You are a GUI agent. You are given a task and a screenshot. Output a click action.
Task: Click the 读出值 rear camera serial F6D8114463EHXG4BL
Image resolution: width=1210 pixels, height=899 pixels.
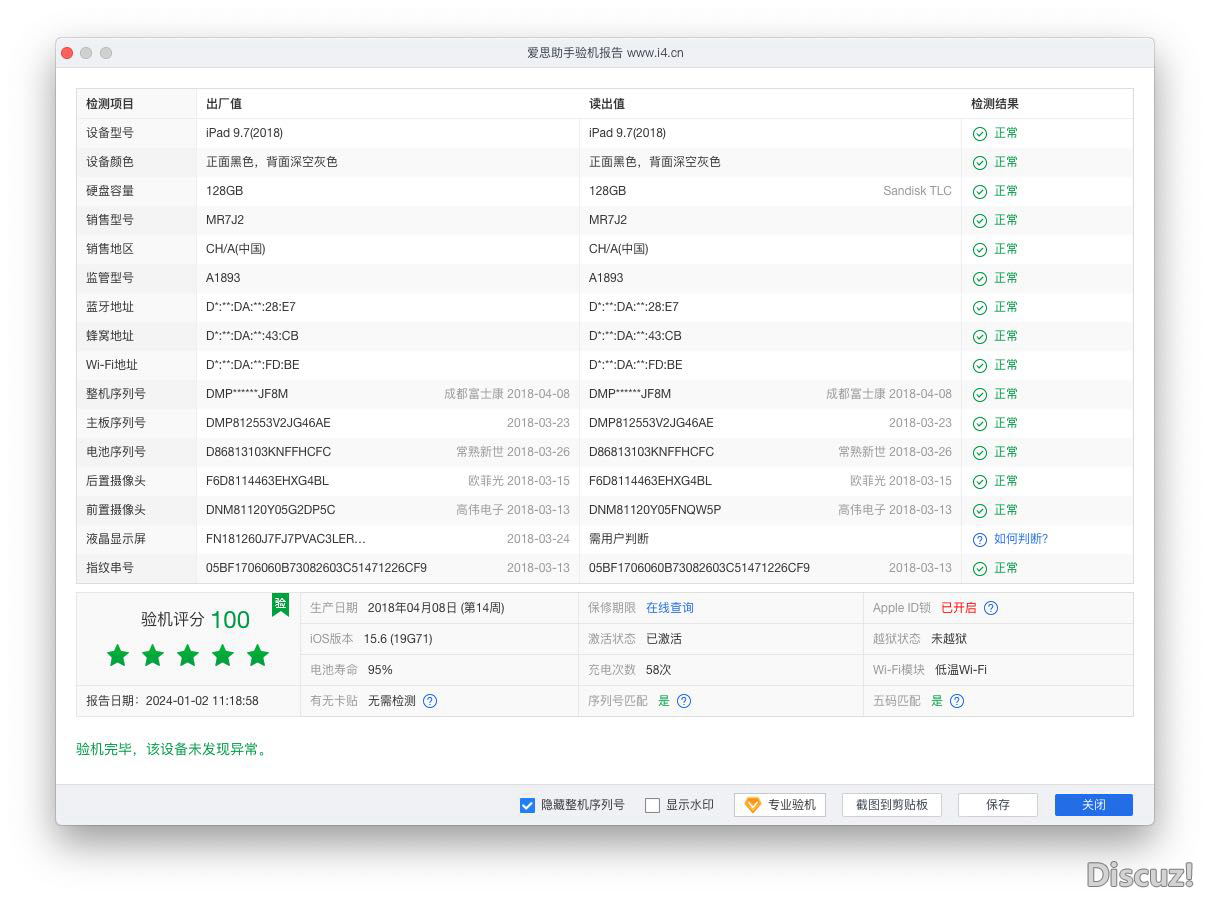click(x=650, y=481)
